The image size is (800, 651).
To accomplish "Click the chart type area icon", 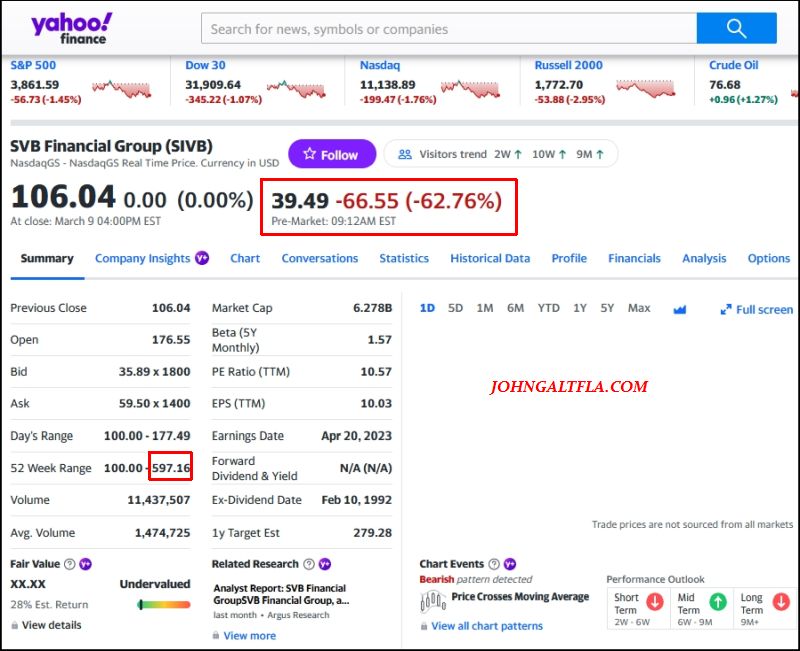I will coord(680,309).
